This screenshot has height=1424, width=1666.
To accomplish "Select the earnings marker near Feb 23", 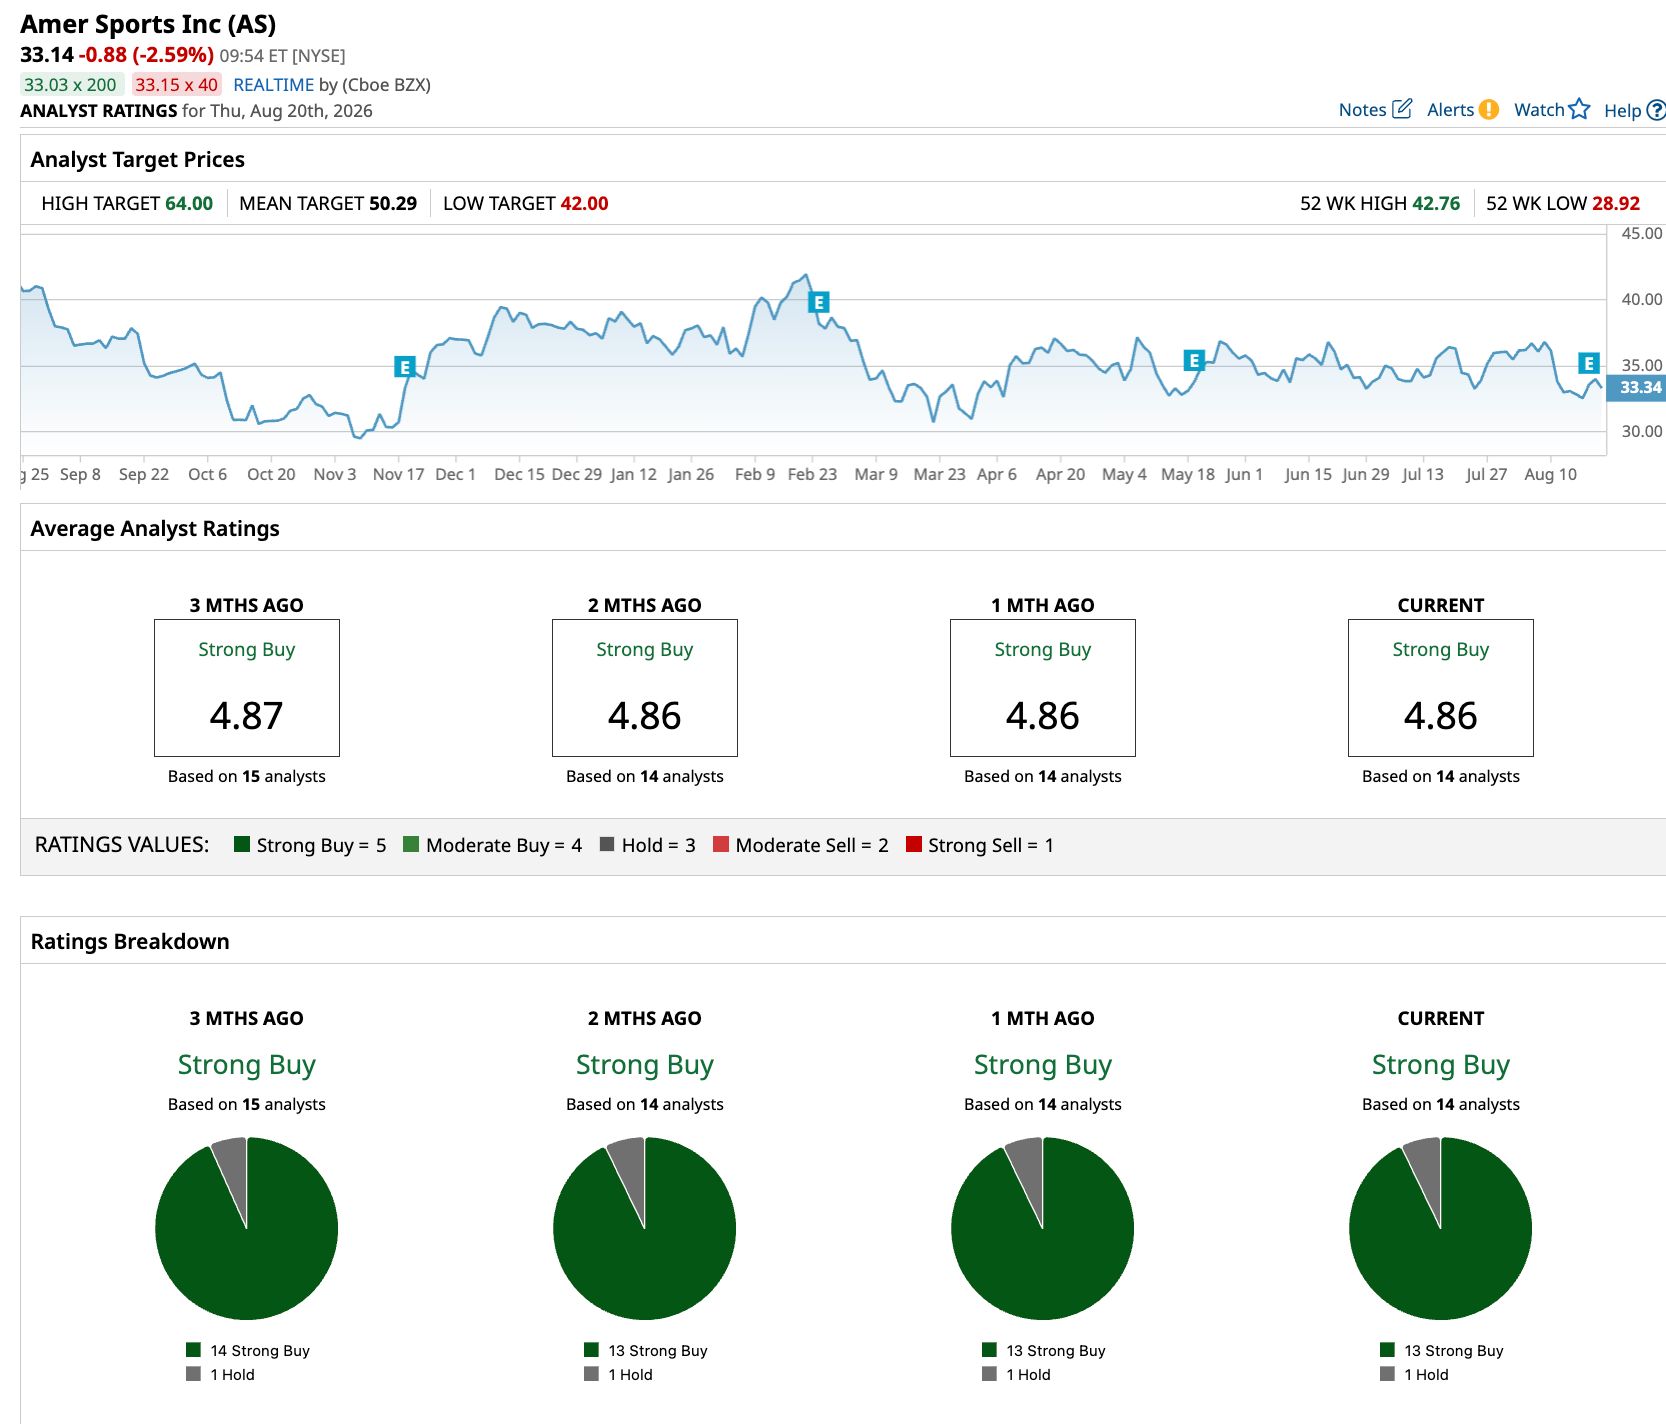I will tap(818, 302).
